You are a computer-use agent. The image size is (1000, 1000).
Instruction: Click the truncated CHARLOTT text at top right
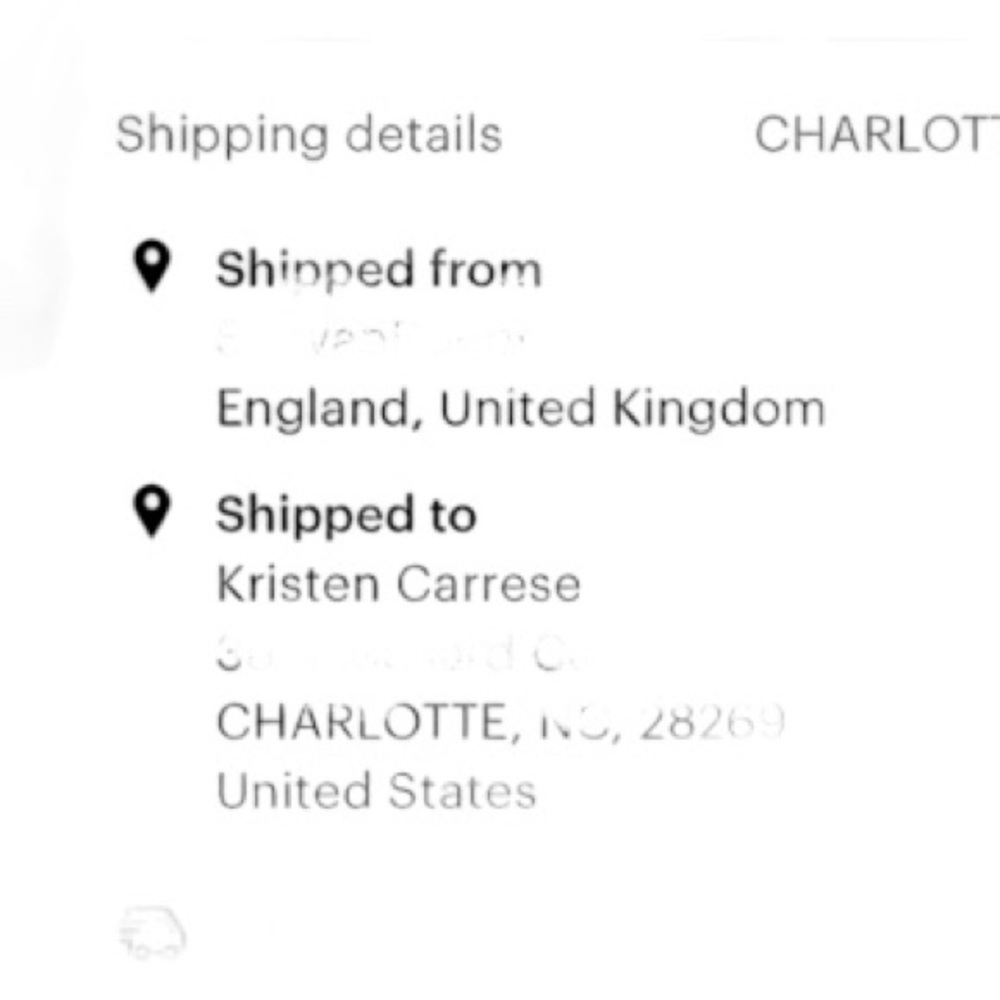point(876,135)
